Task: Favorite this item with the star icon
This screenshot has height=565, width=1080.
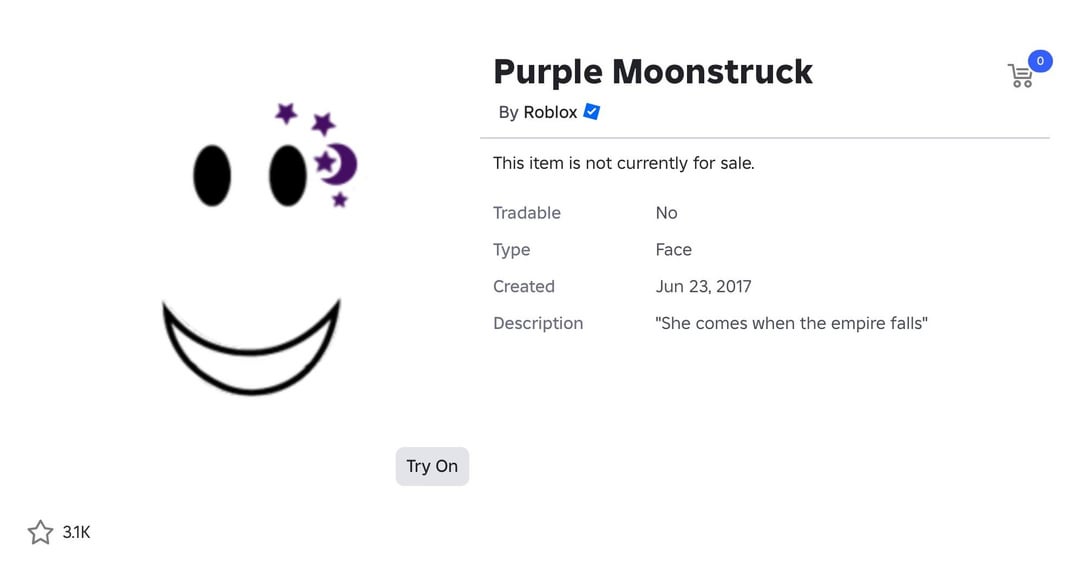Action: pos(40,532)
